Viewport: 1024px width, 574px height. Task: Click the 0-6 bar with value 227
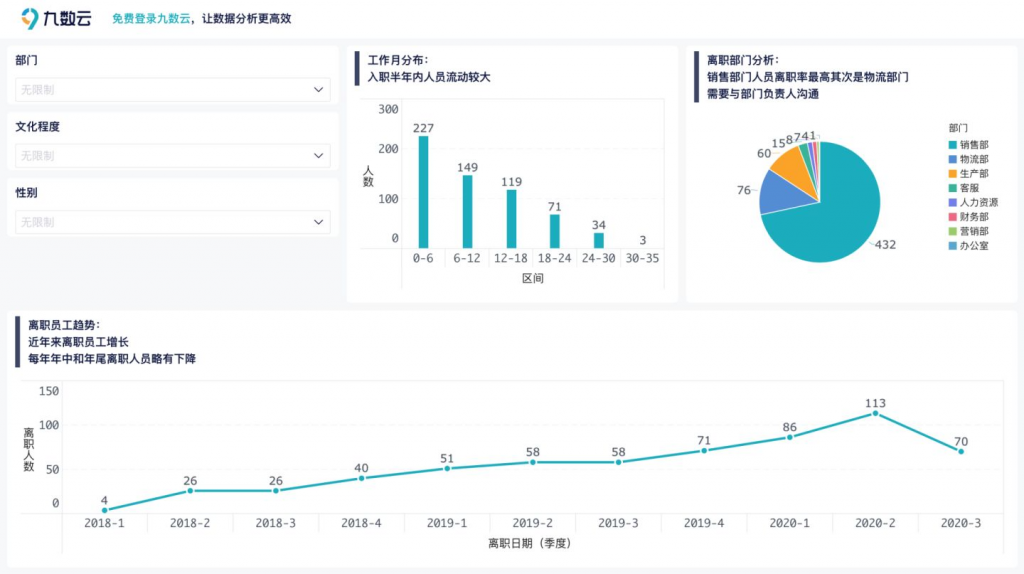coord(423,192)
